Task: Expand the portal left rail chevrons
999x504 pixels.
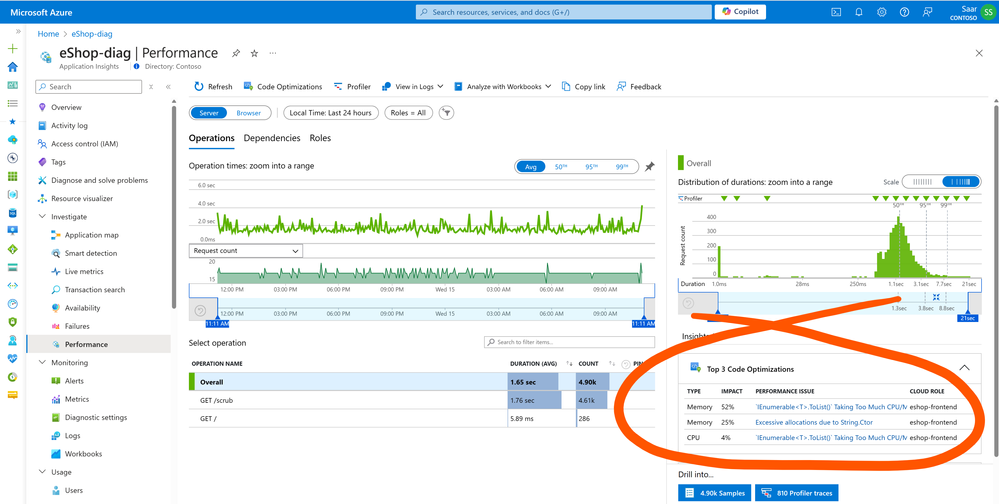Action: 18,31
